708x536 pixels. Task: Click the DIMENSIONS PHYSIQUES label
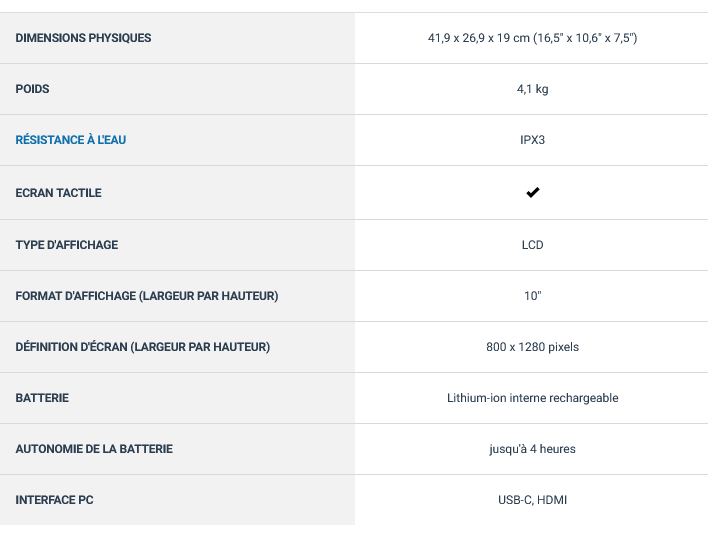83,38
